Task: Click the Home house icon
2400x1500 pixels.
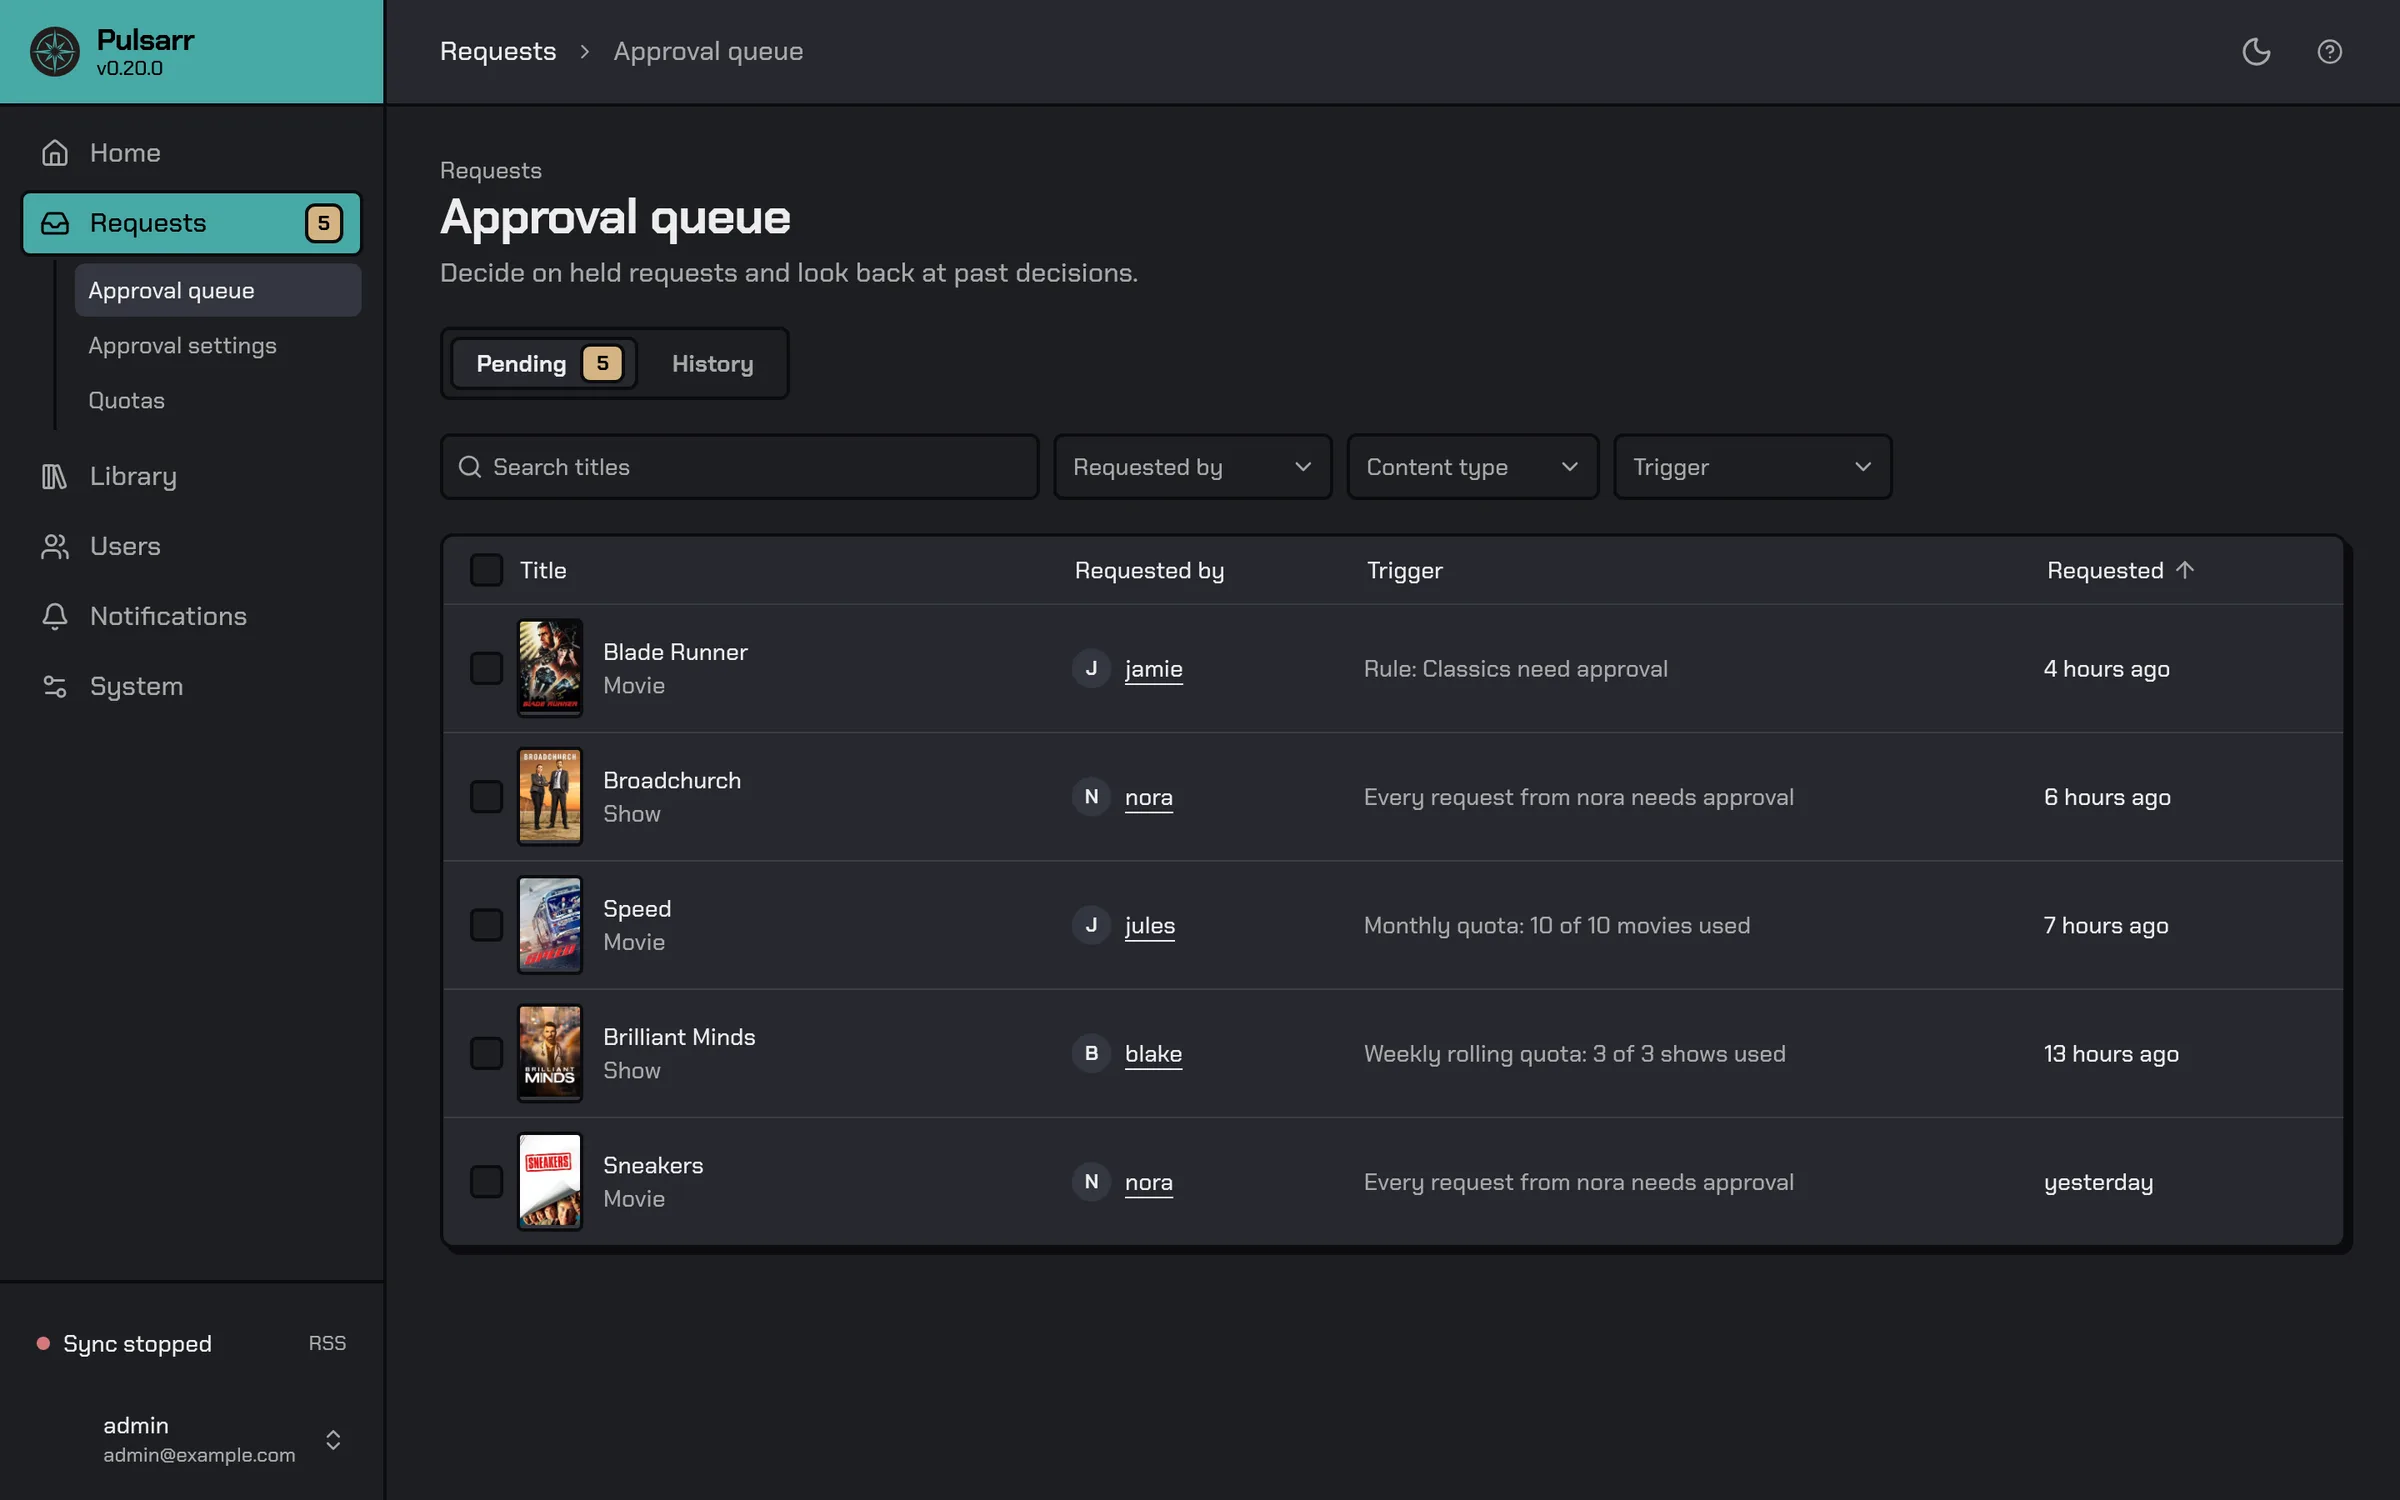Action: click(55, 153)
